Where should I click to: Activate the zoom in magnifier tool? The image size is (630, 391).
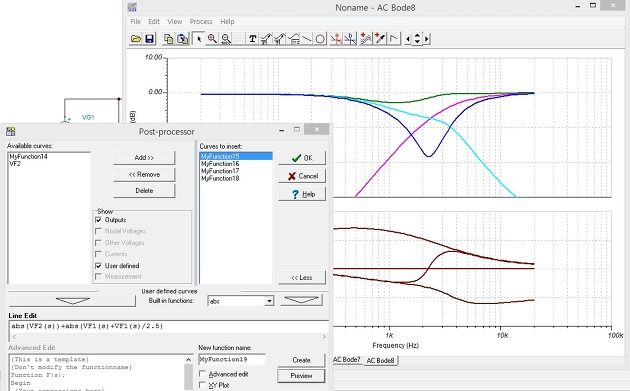coord(212,39)
